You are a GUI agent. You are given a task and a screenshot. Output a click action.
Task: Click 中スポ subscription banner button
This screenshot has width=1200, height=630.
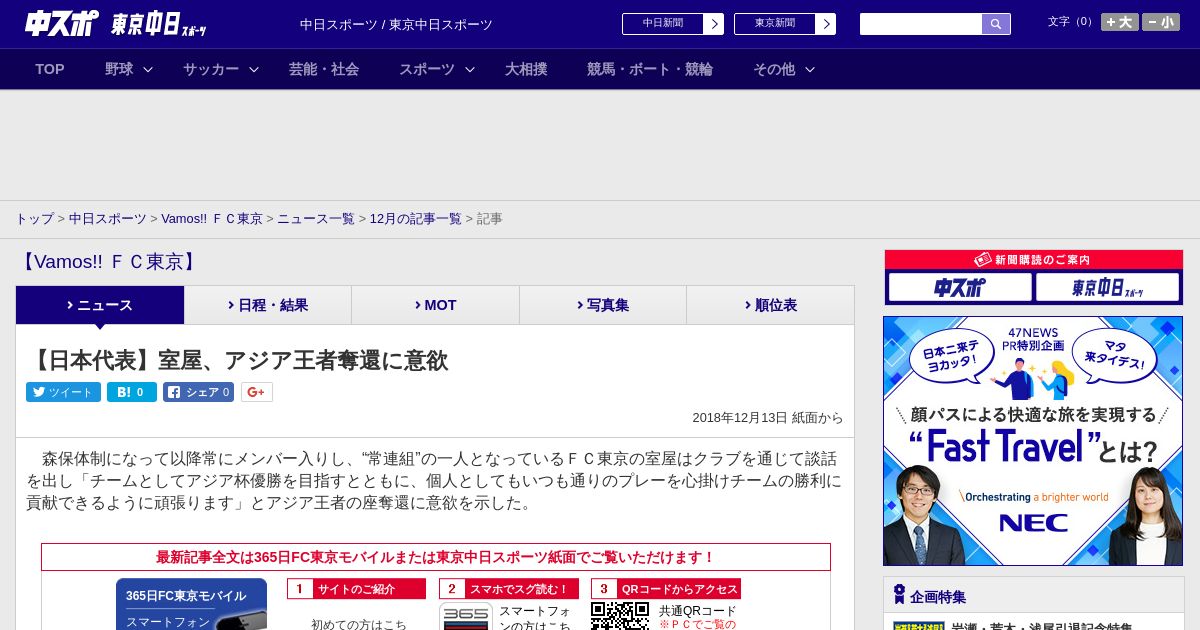960,288
